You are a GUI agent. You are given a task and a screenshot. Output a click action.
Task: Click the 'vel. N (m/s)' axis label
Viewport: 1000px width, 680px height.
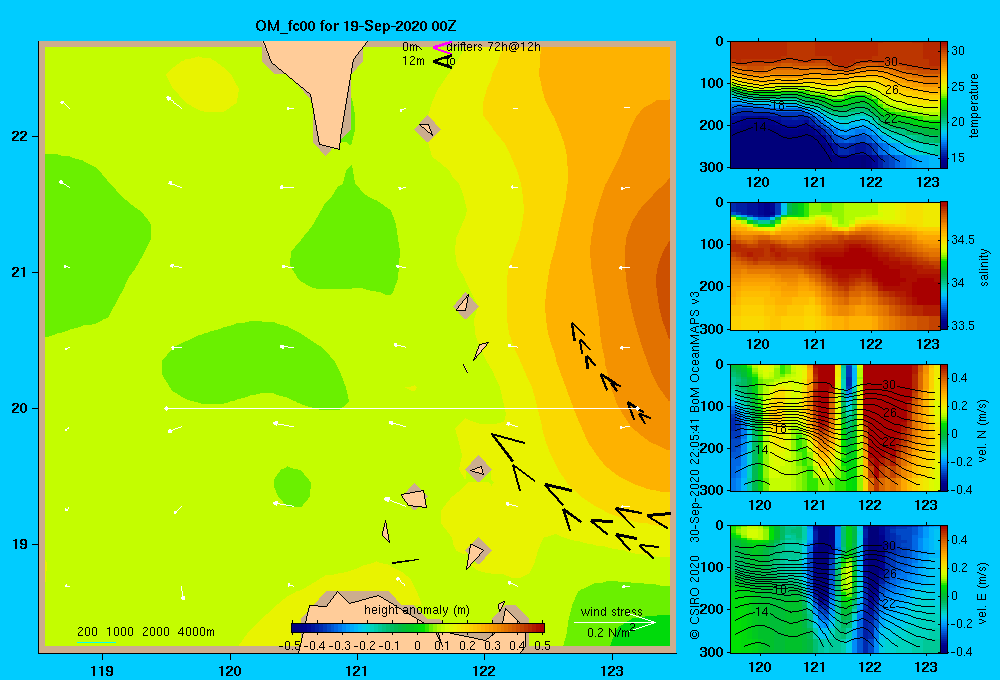point(983,431)
